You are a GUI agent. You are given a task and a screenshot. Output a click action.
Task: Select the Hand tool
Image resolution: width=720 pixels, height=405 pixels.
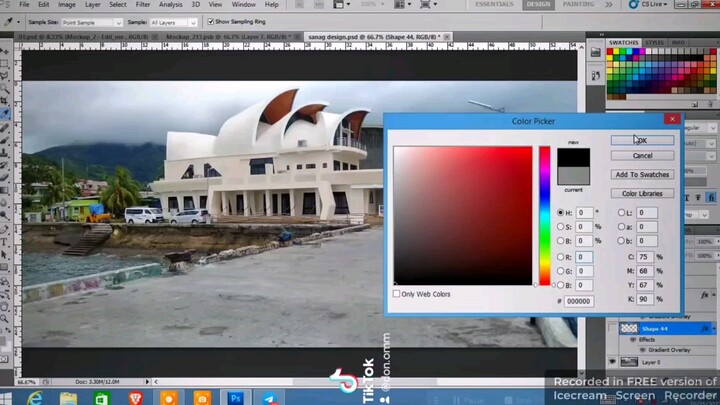[5, 305]
